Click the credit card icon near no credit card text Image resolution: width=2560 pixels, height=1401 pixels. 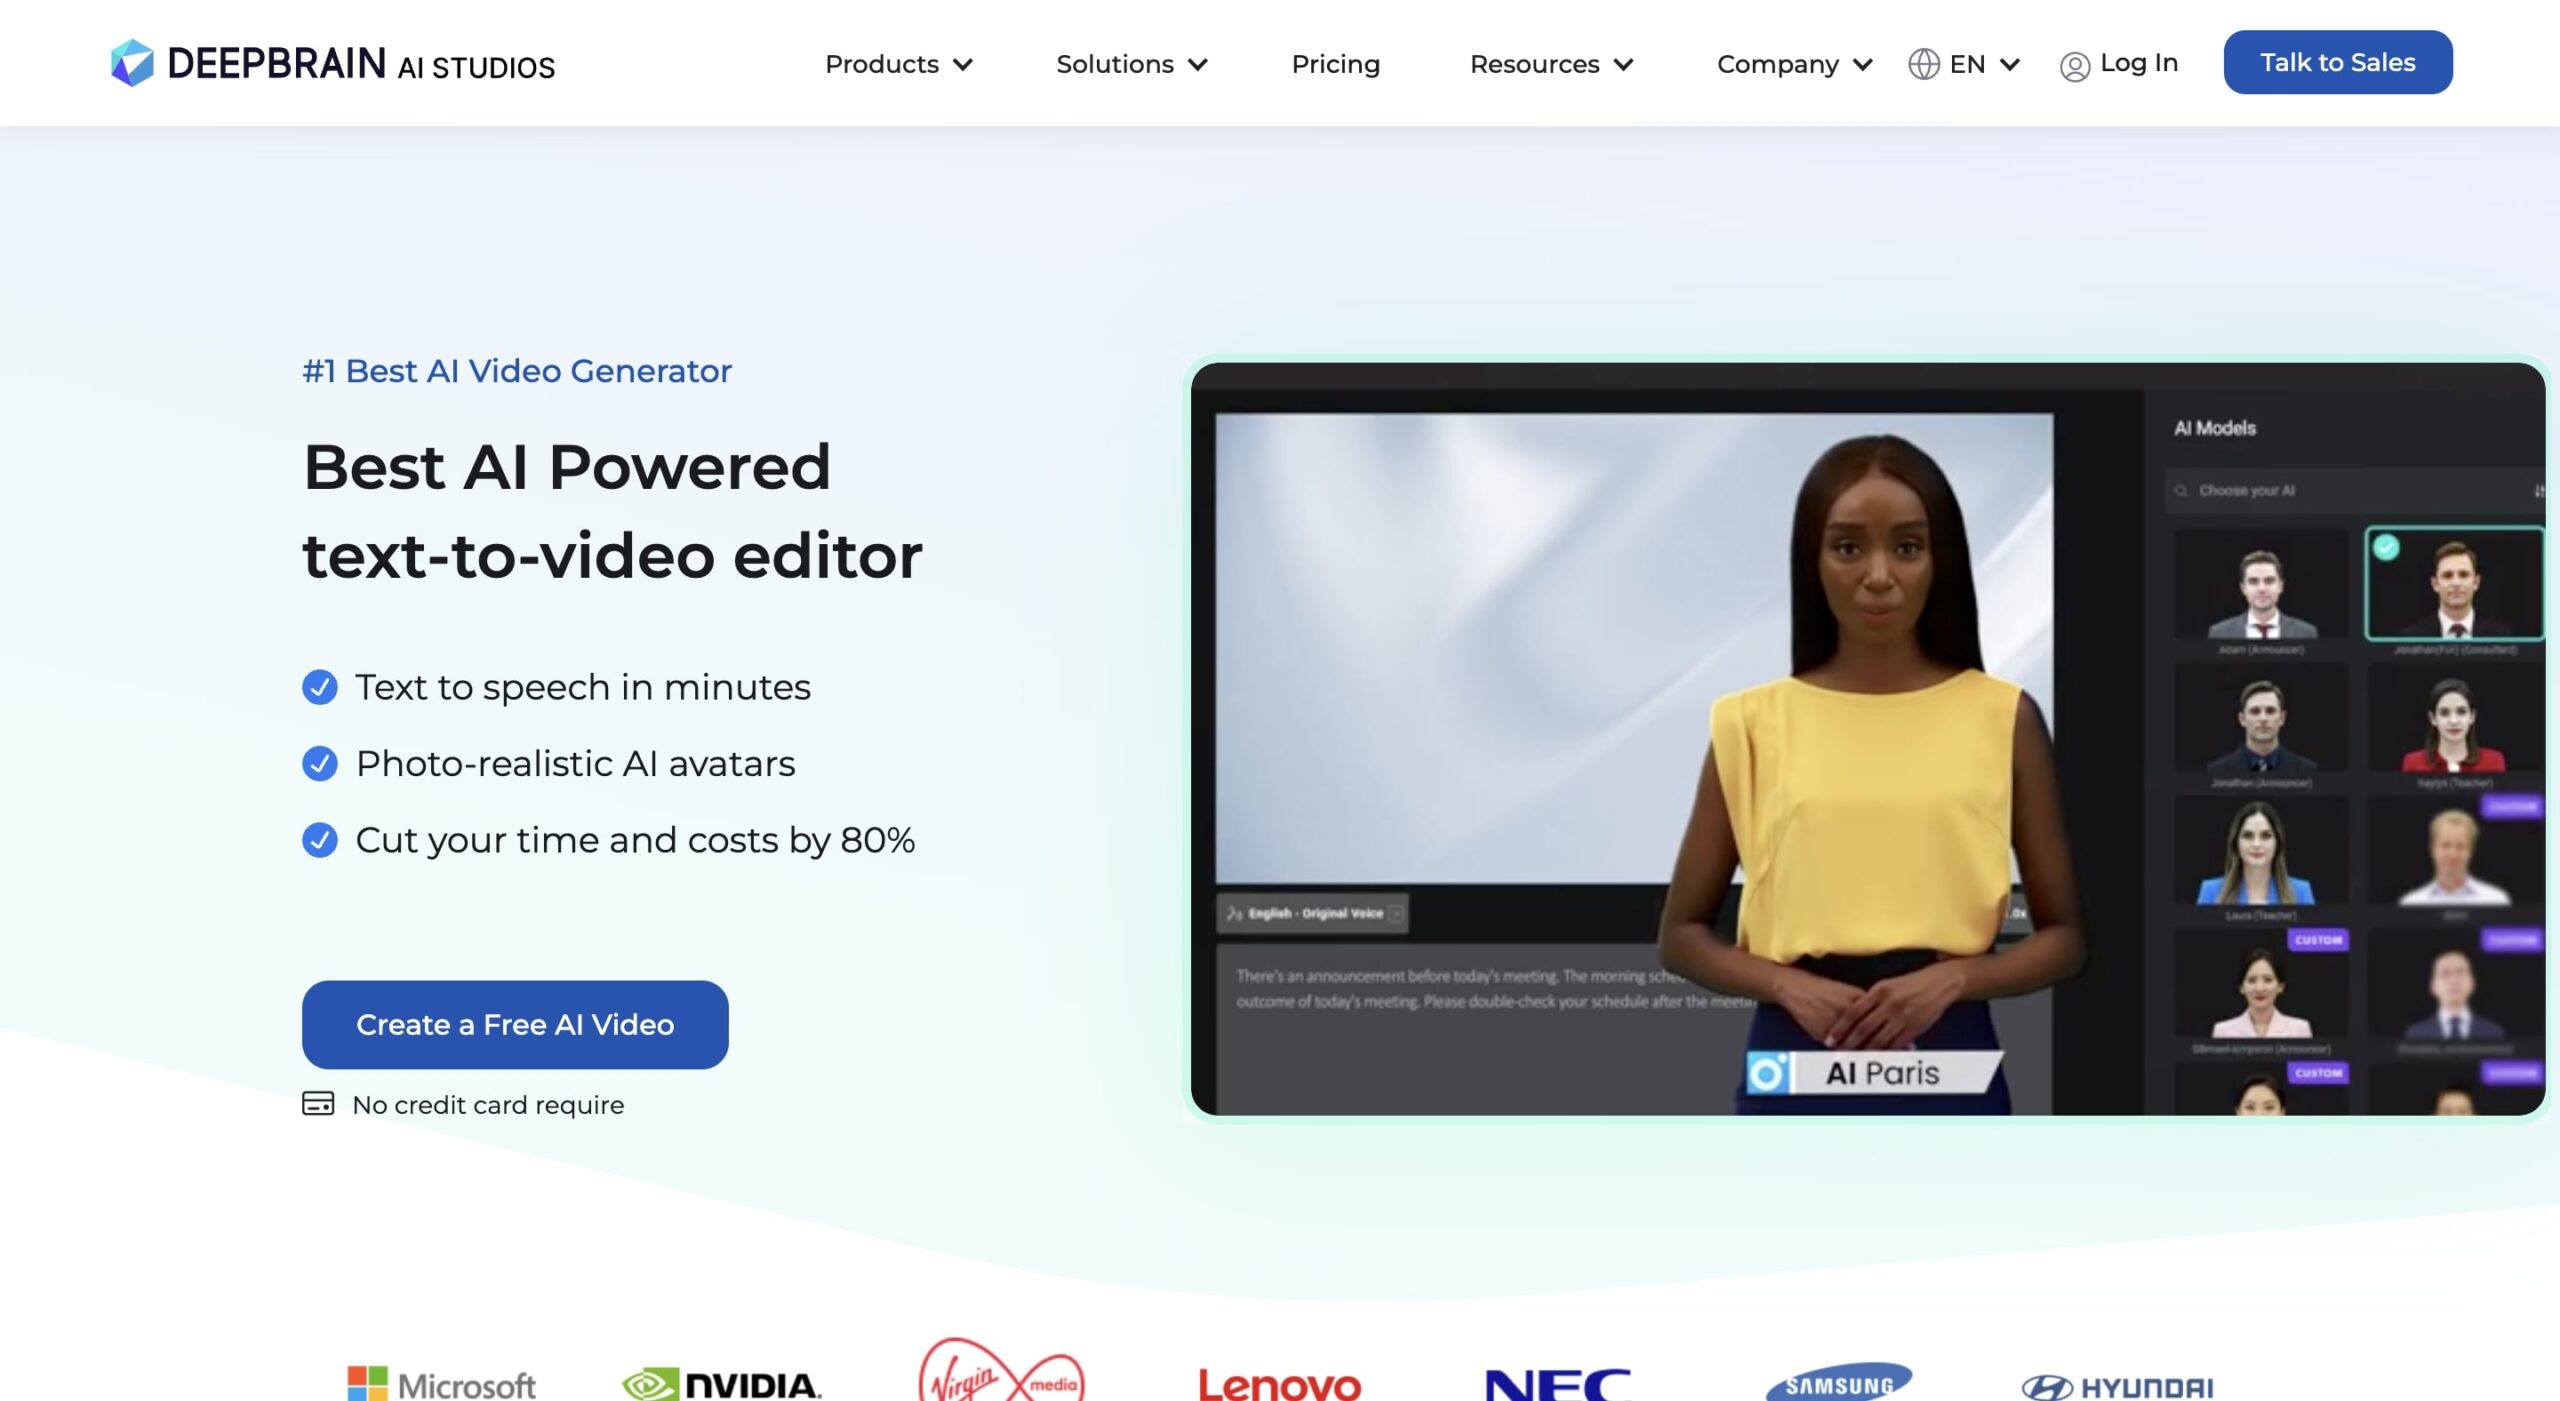pyautogui.click(x=317, y=1104)
